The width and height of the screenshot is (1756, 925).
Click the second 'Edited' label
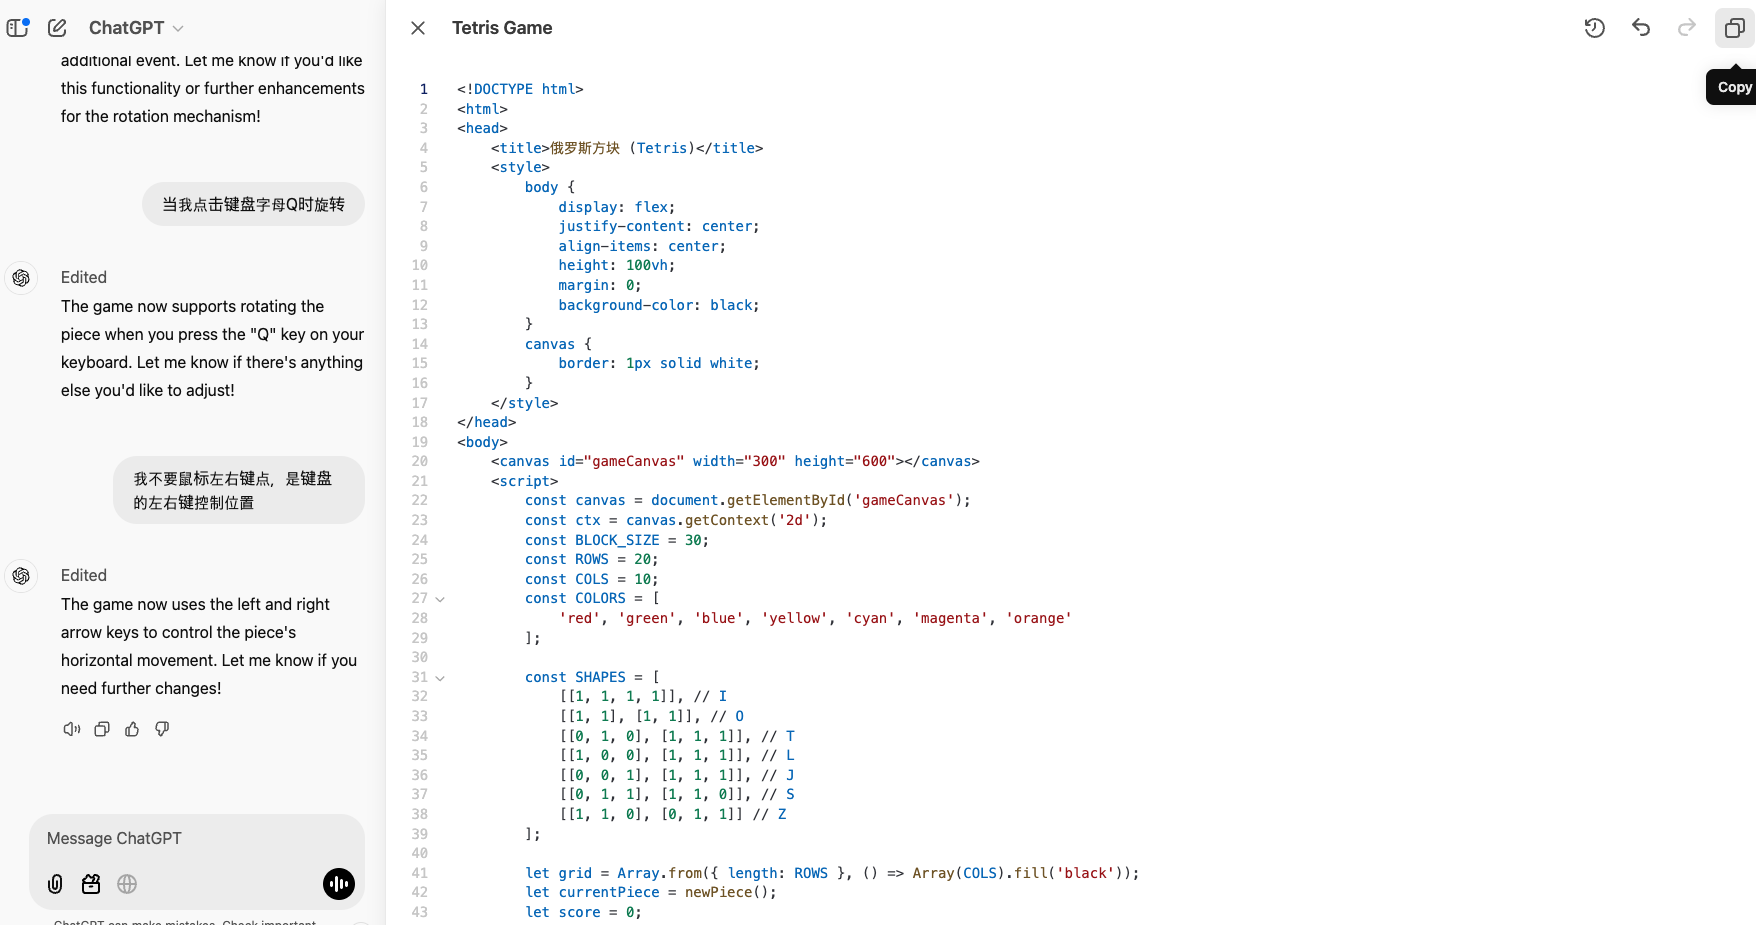pos(84,575)
